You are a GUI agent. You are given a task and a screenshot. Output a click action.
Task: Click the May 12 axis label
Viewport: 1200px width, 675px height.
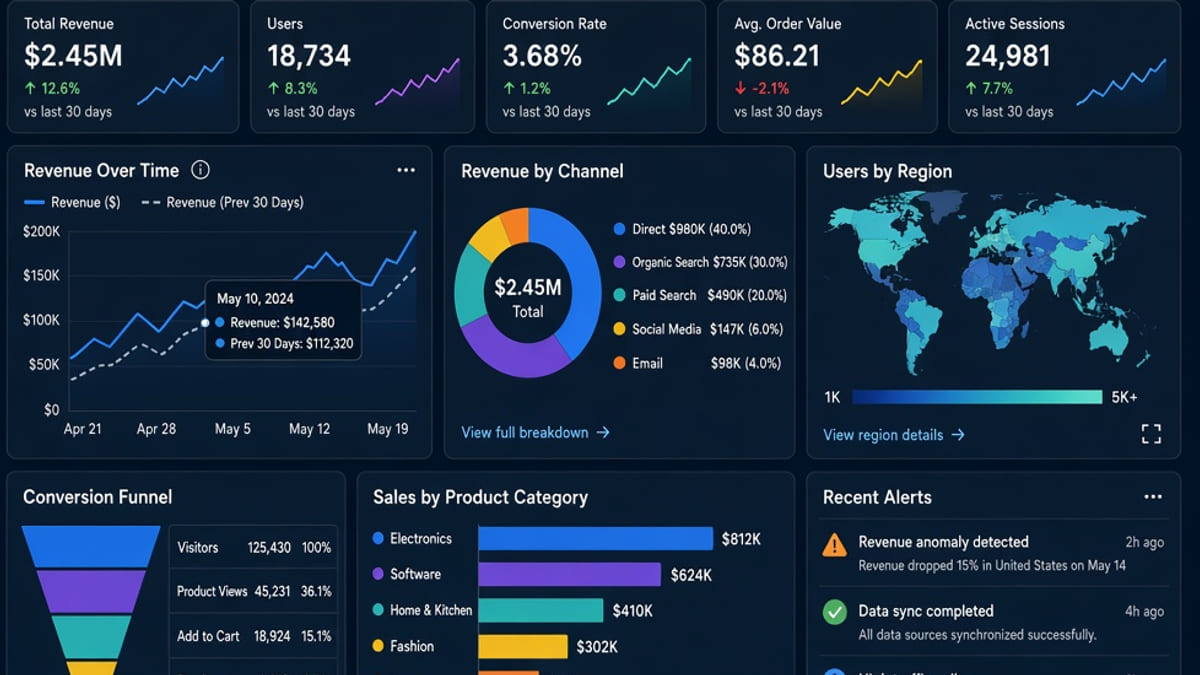click(309, 429)
